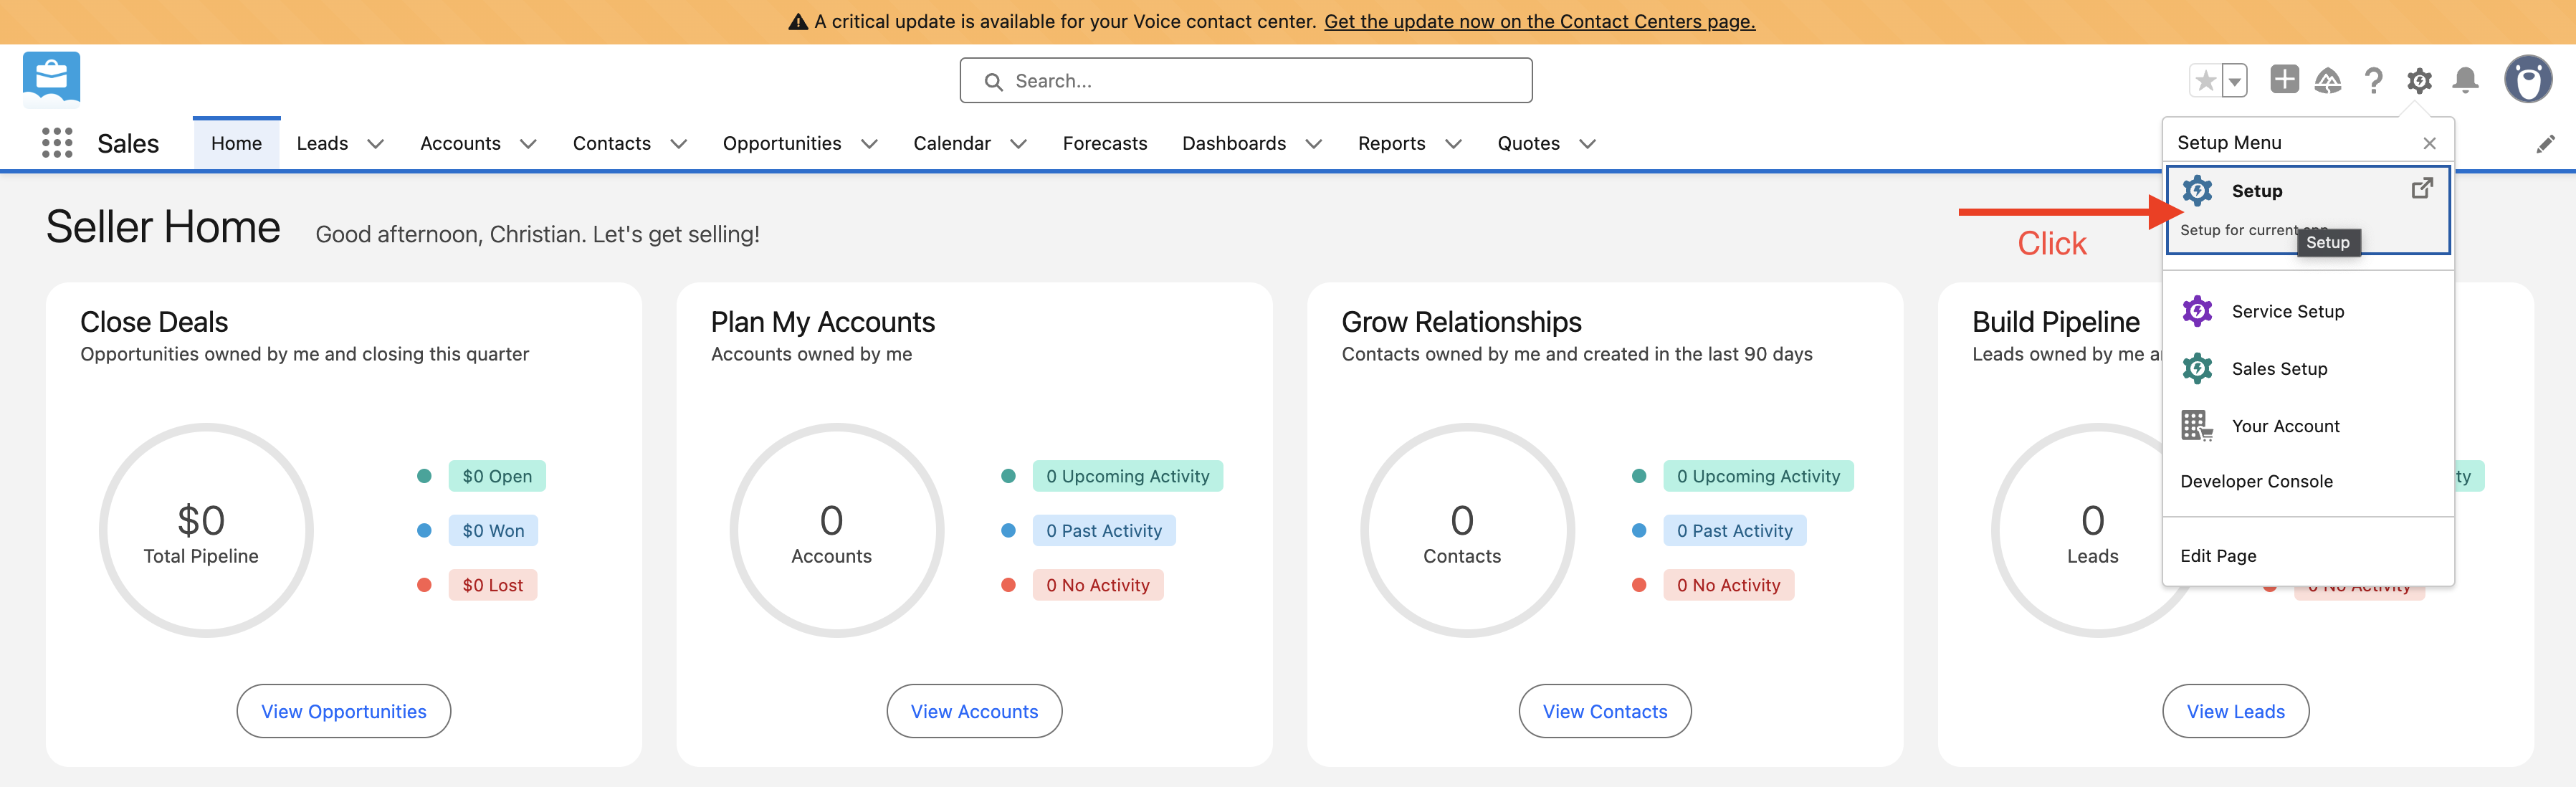Expand the Dashboards tab dropdown chevron
The width and height of the screenshot is (2576, 787).
point(1314,144)
